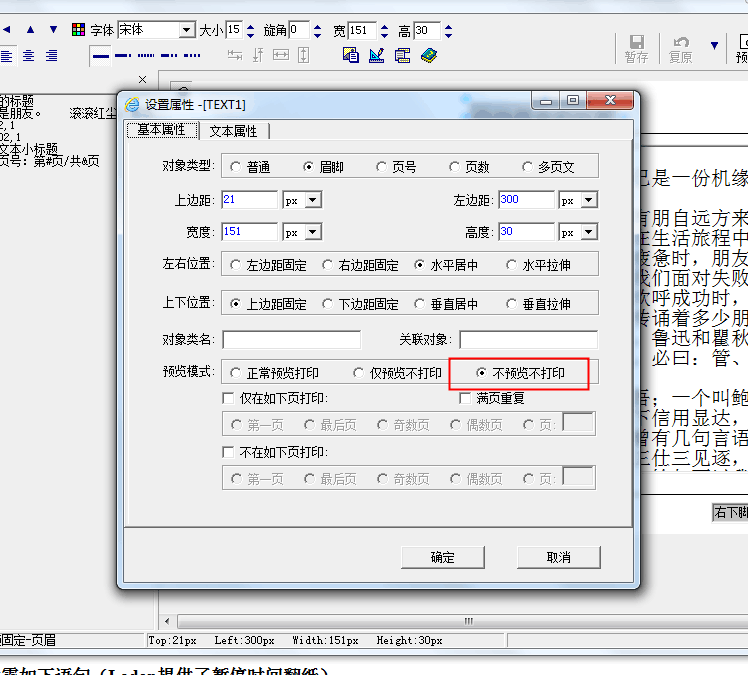The width and height of the screenshot is (748, 675).
Task: Click the right text alignment icon
Action: [53, 55]
